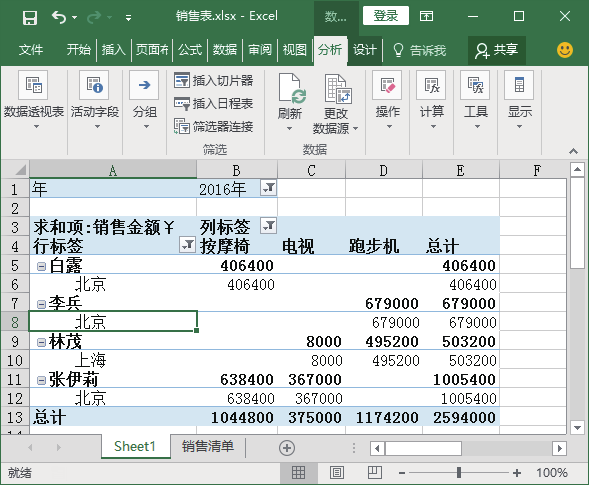Open the 销售清单 sheet tab
The image size is (589, 485).
click(208, 446)
